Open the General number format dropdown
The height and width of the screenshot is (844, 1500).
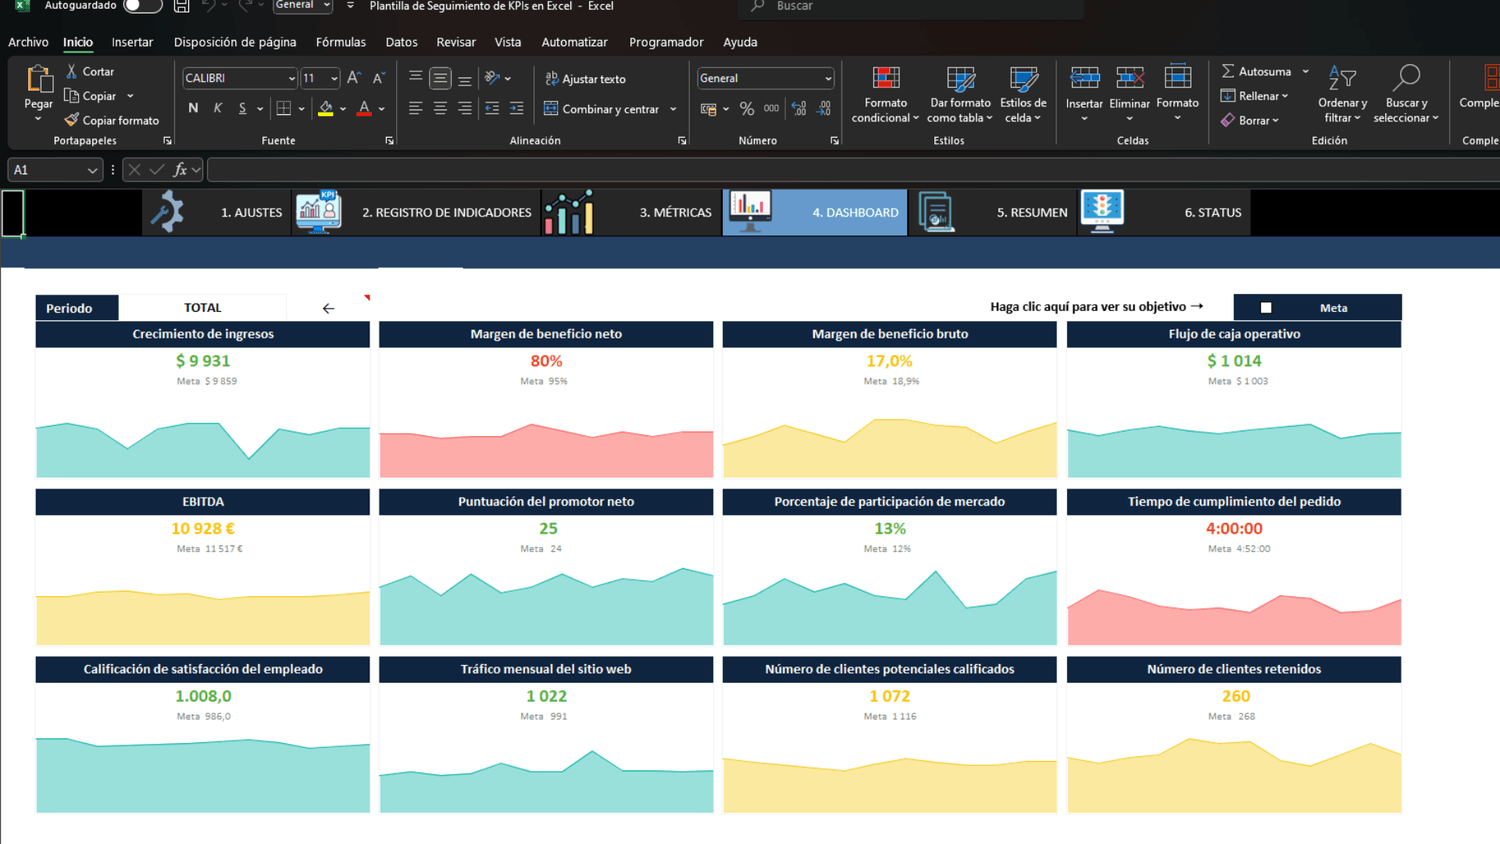point(827,78)
